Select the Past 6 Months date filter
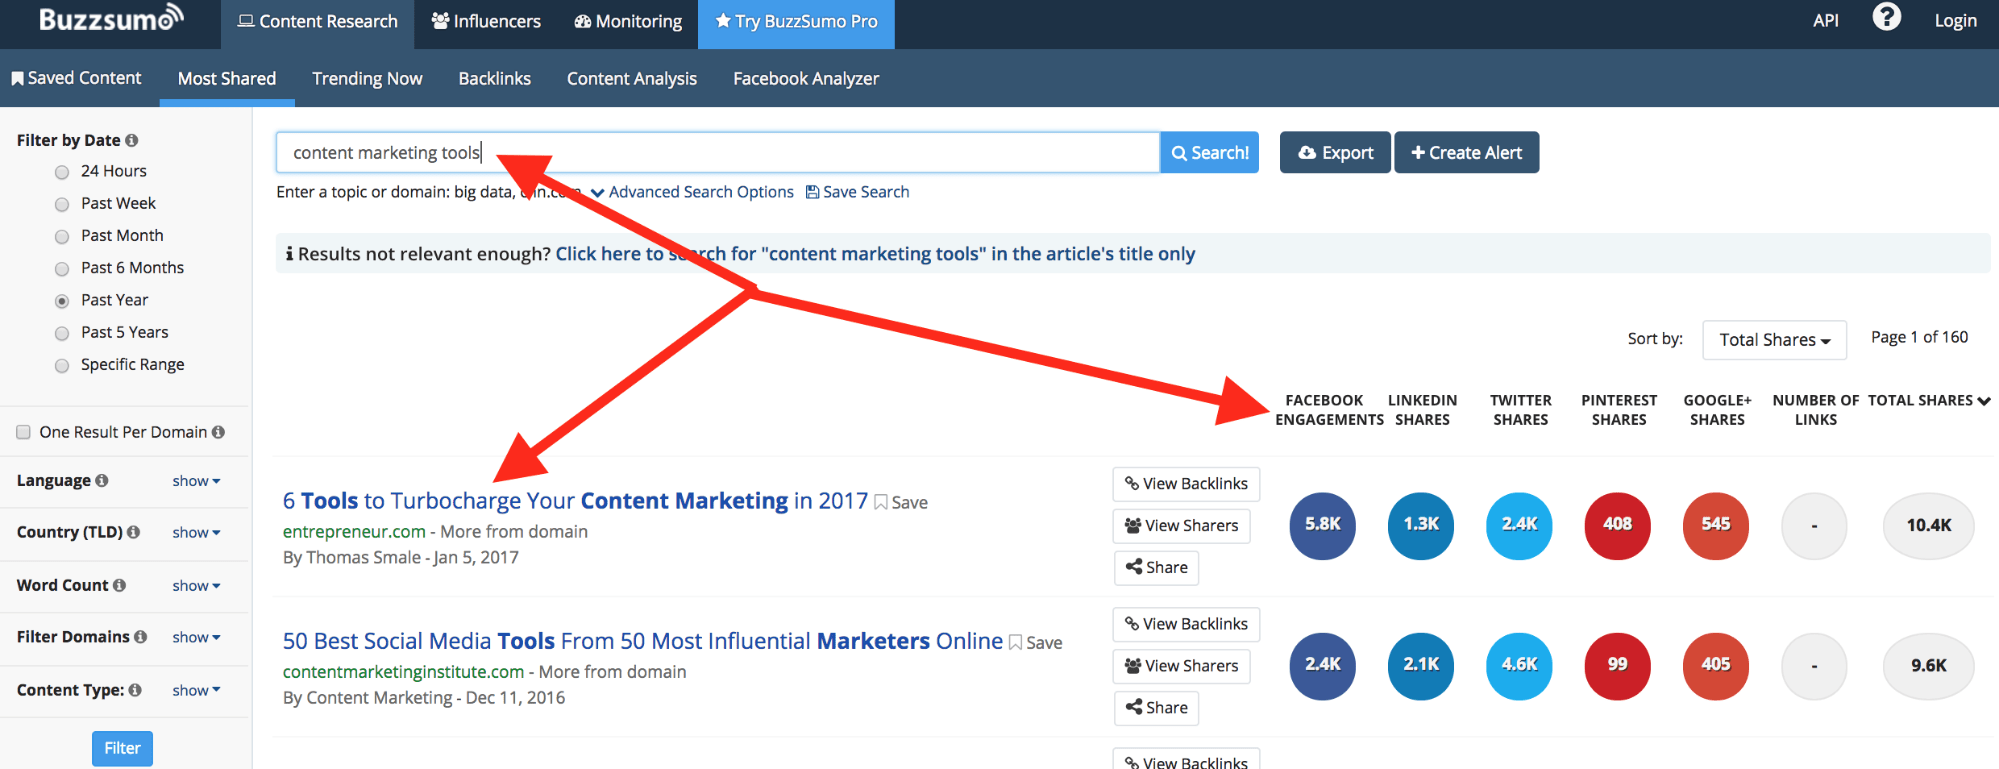The width and height of the screenshot is (1999, 769). tap(62, 268)
